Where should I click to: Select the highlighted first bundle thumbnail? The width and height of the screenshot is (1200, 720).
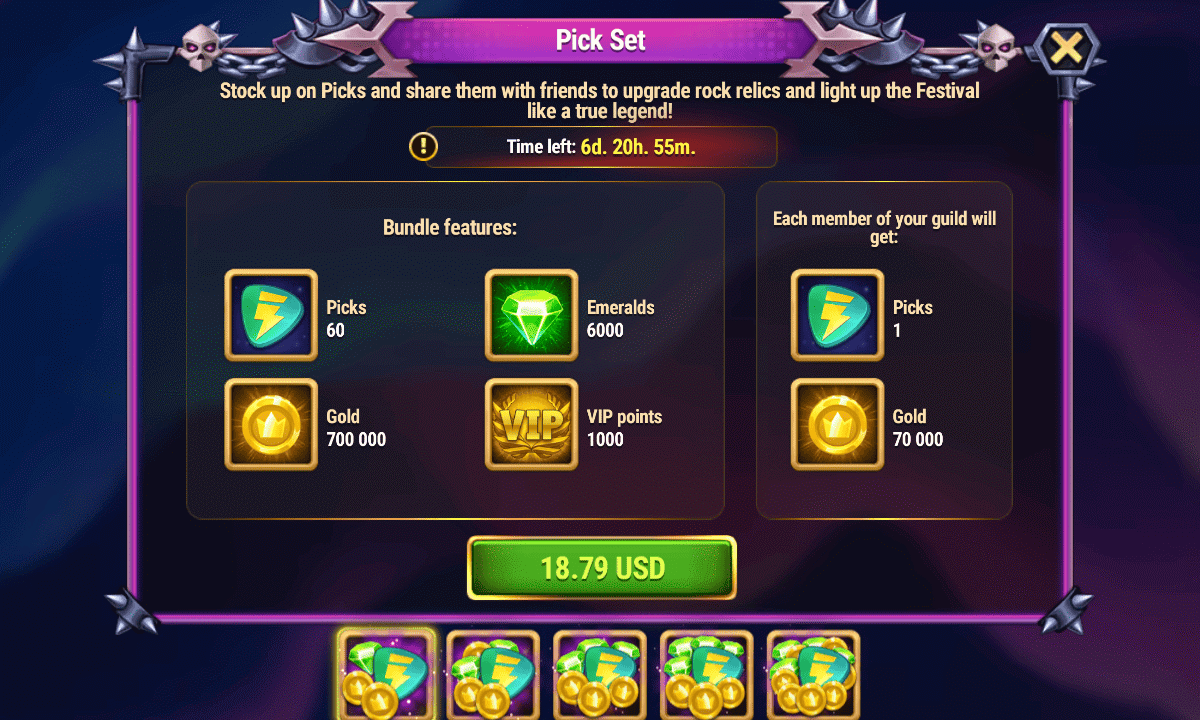click(x=386, y=674)
